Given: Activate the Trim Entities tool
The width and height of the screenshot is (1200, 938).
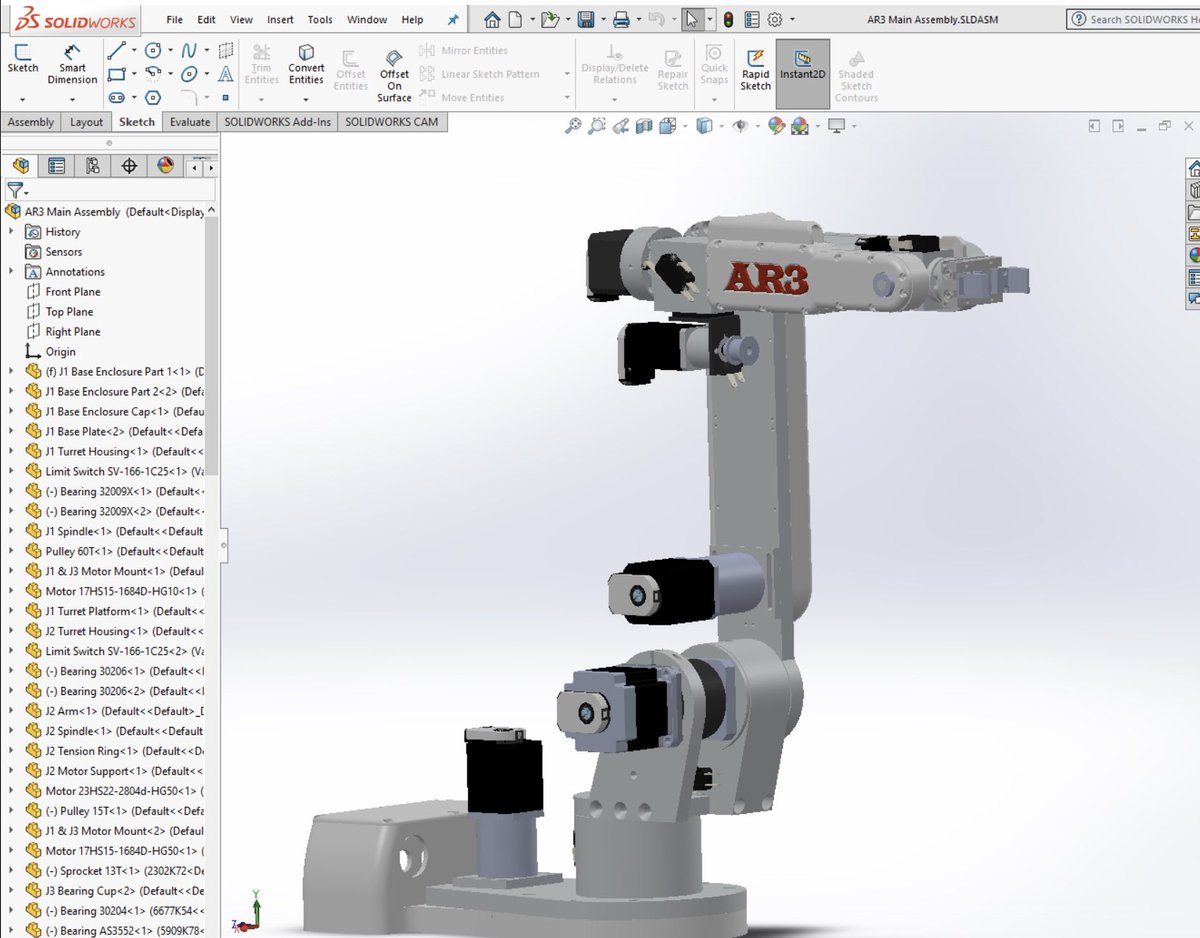Looking at the screenshot, I should coord(261,63).
